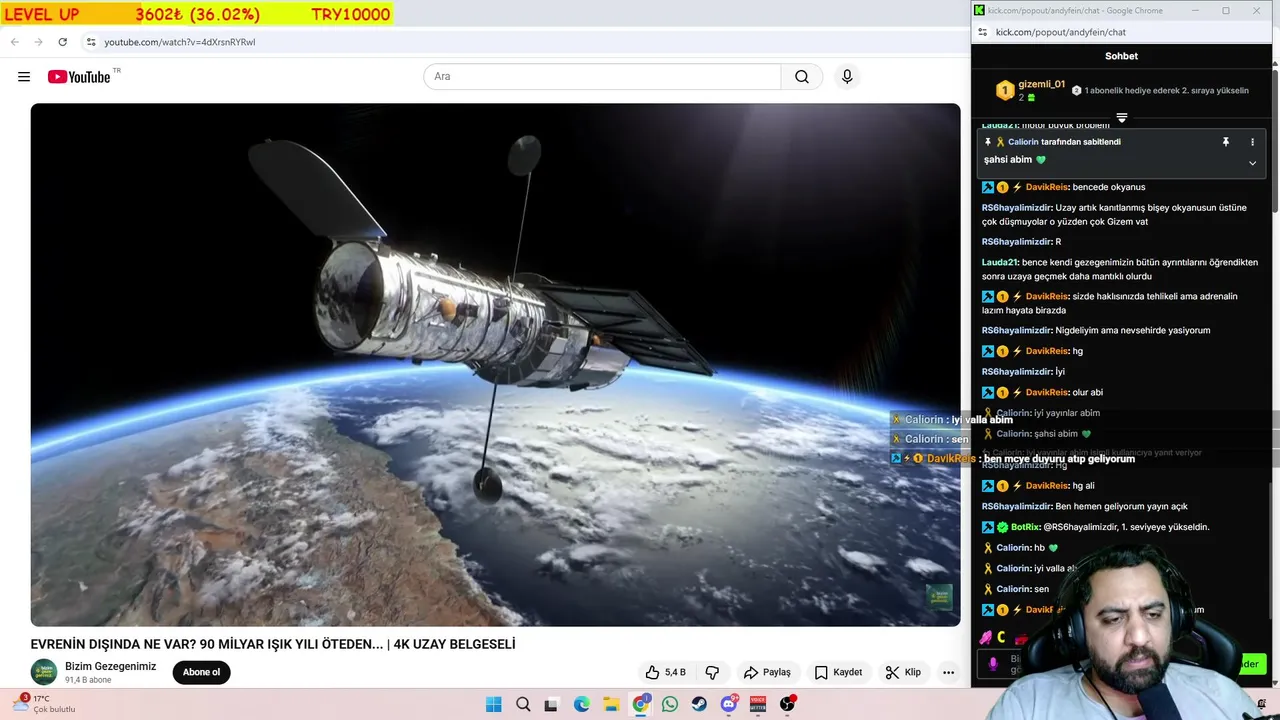Viewport: 1280px width, 720px height.
Task: Open Discord from taskbar
Action: [729, 704]
